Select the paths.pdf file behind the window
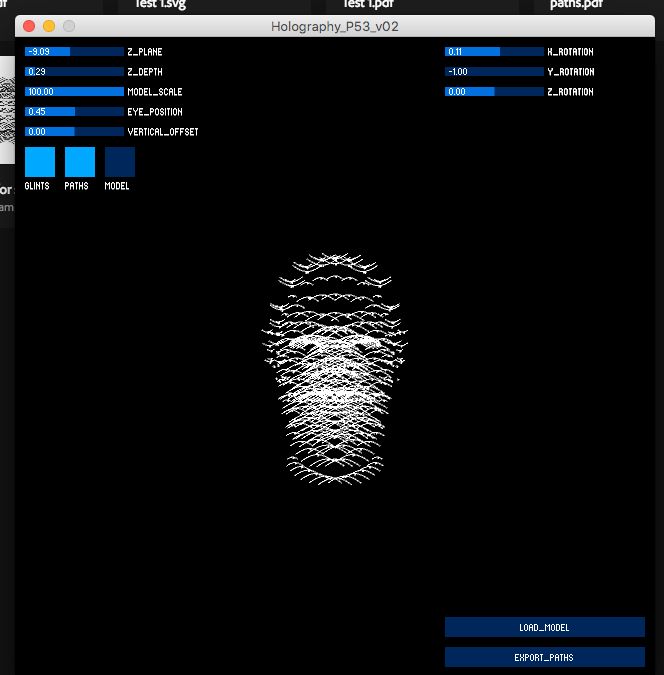The height and width of the screenshot is (675, 664). pyautogui.click(x=576, y=4)
